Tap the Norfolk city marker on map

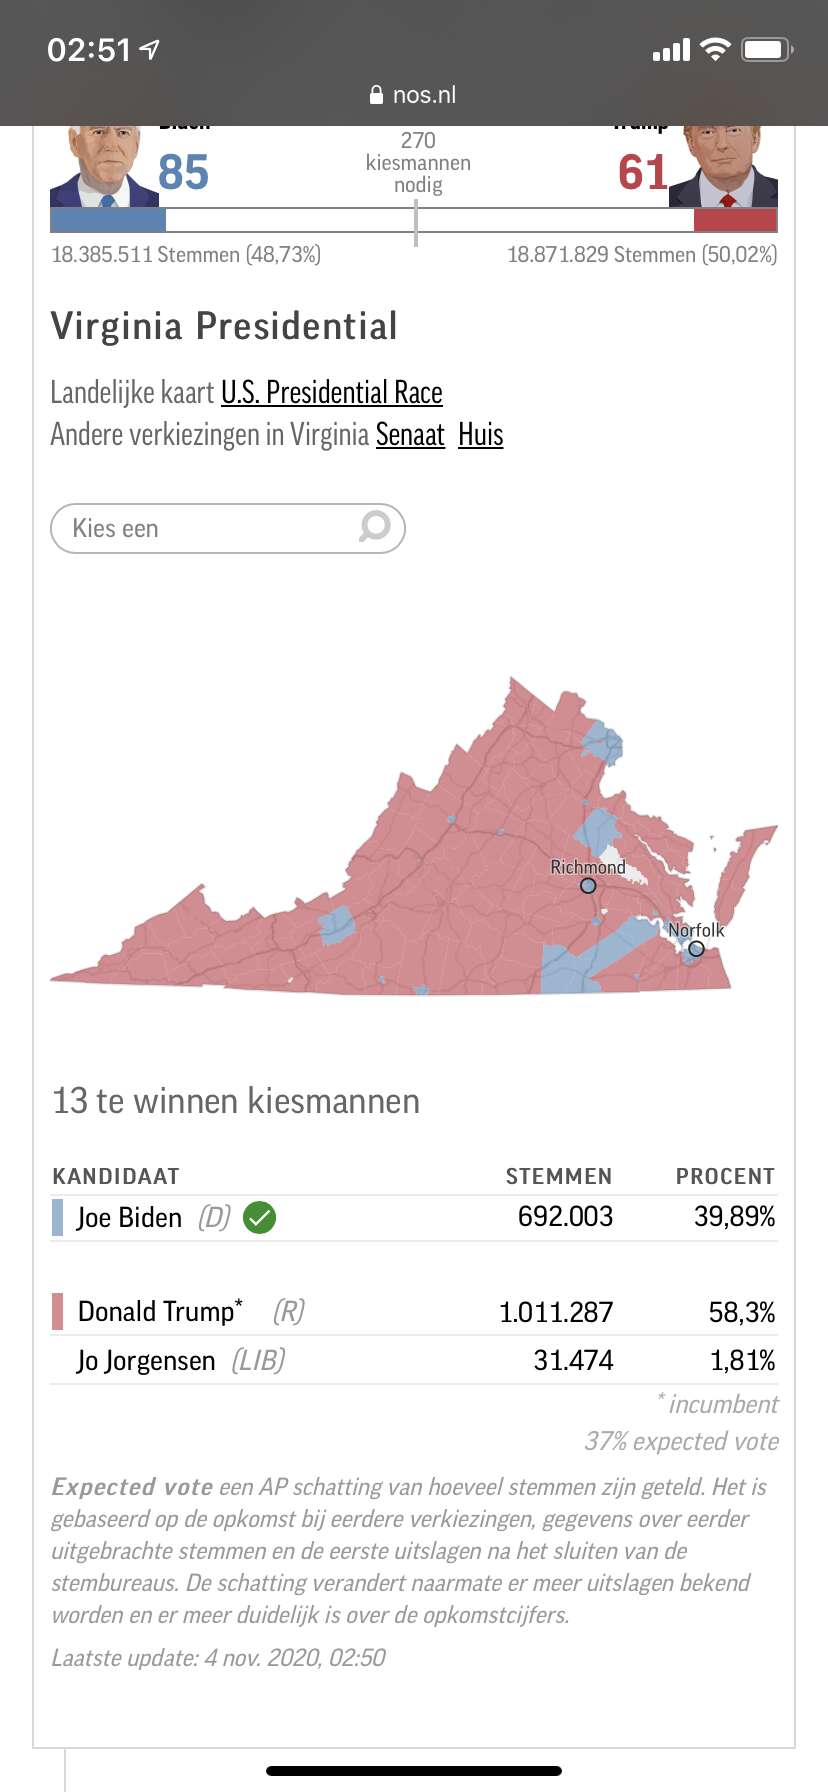click(696, 949)
